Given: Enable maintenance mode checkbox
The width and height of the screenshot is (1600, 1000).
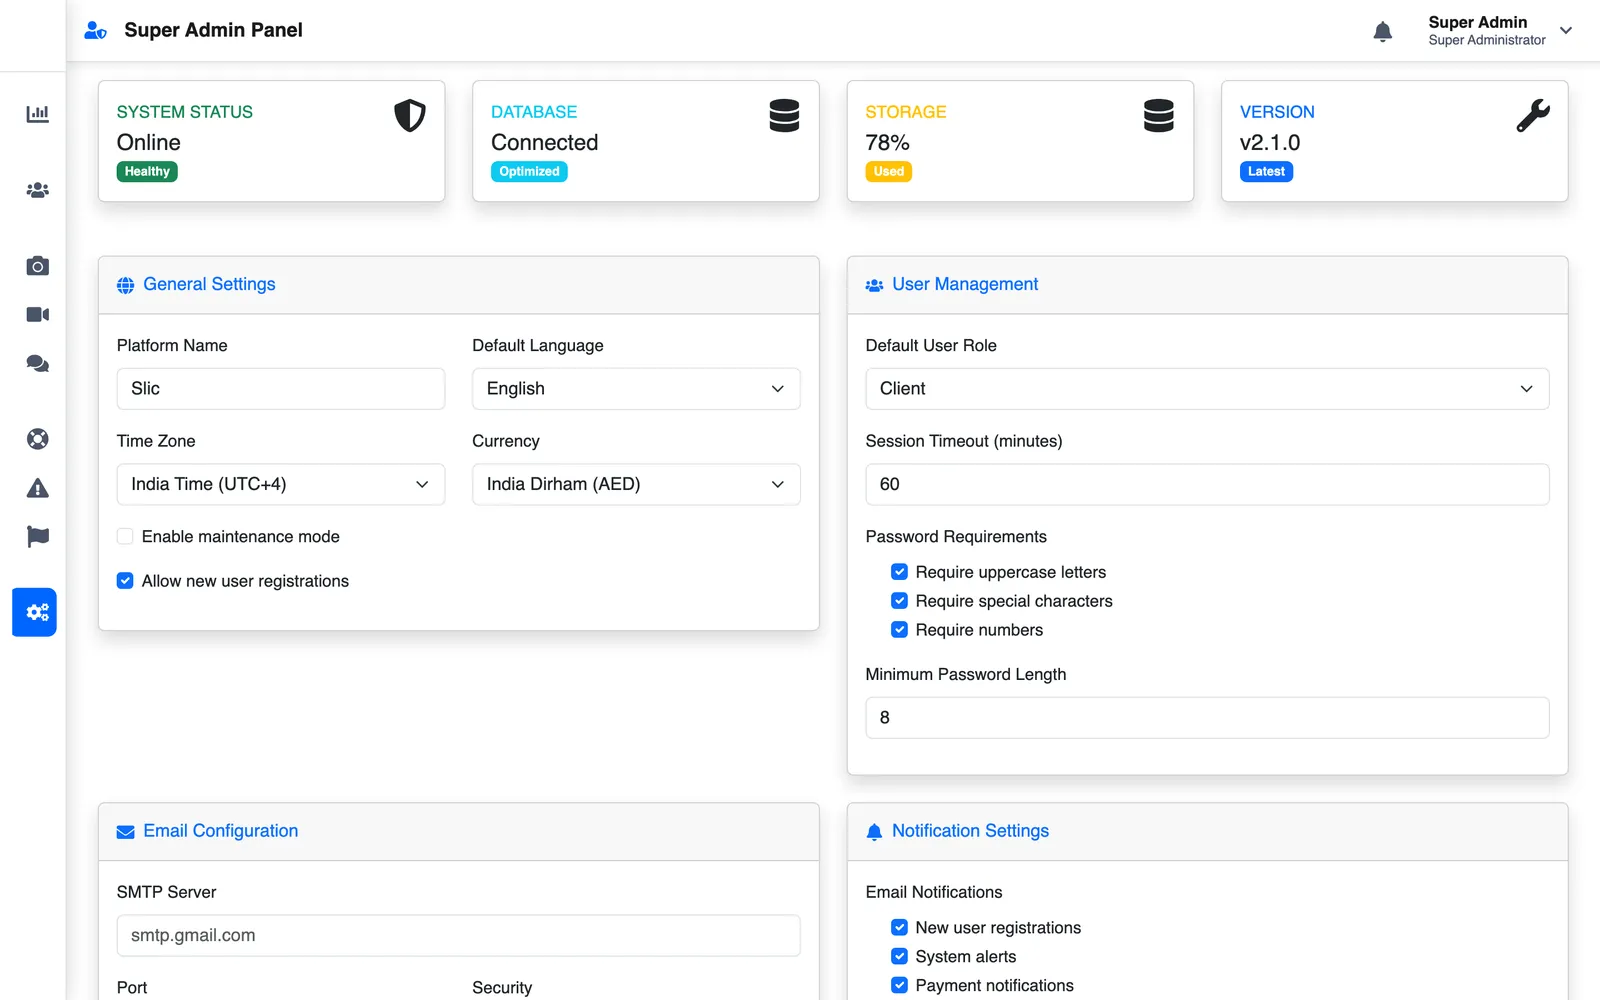Looking at the screenshot, I should (x=125, y=537).
